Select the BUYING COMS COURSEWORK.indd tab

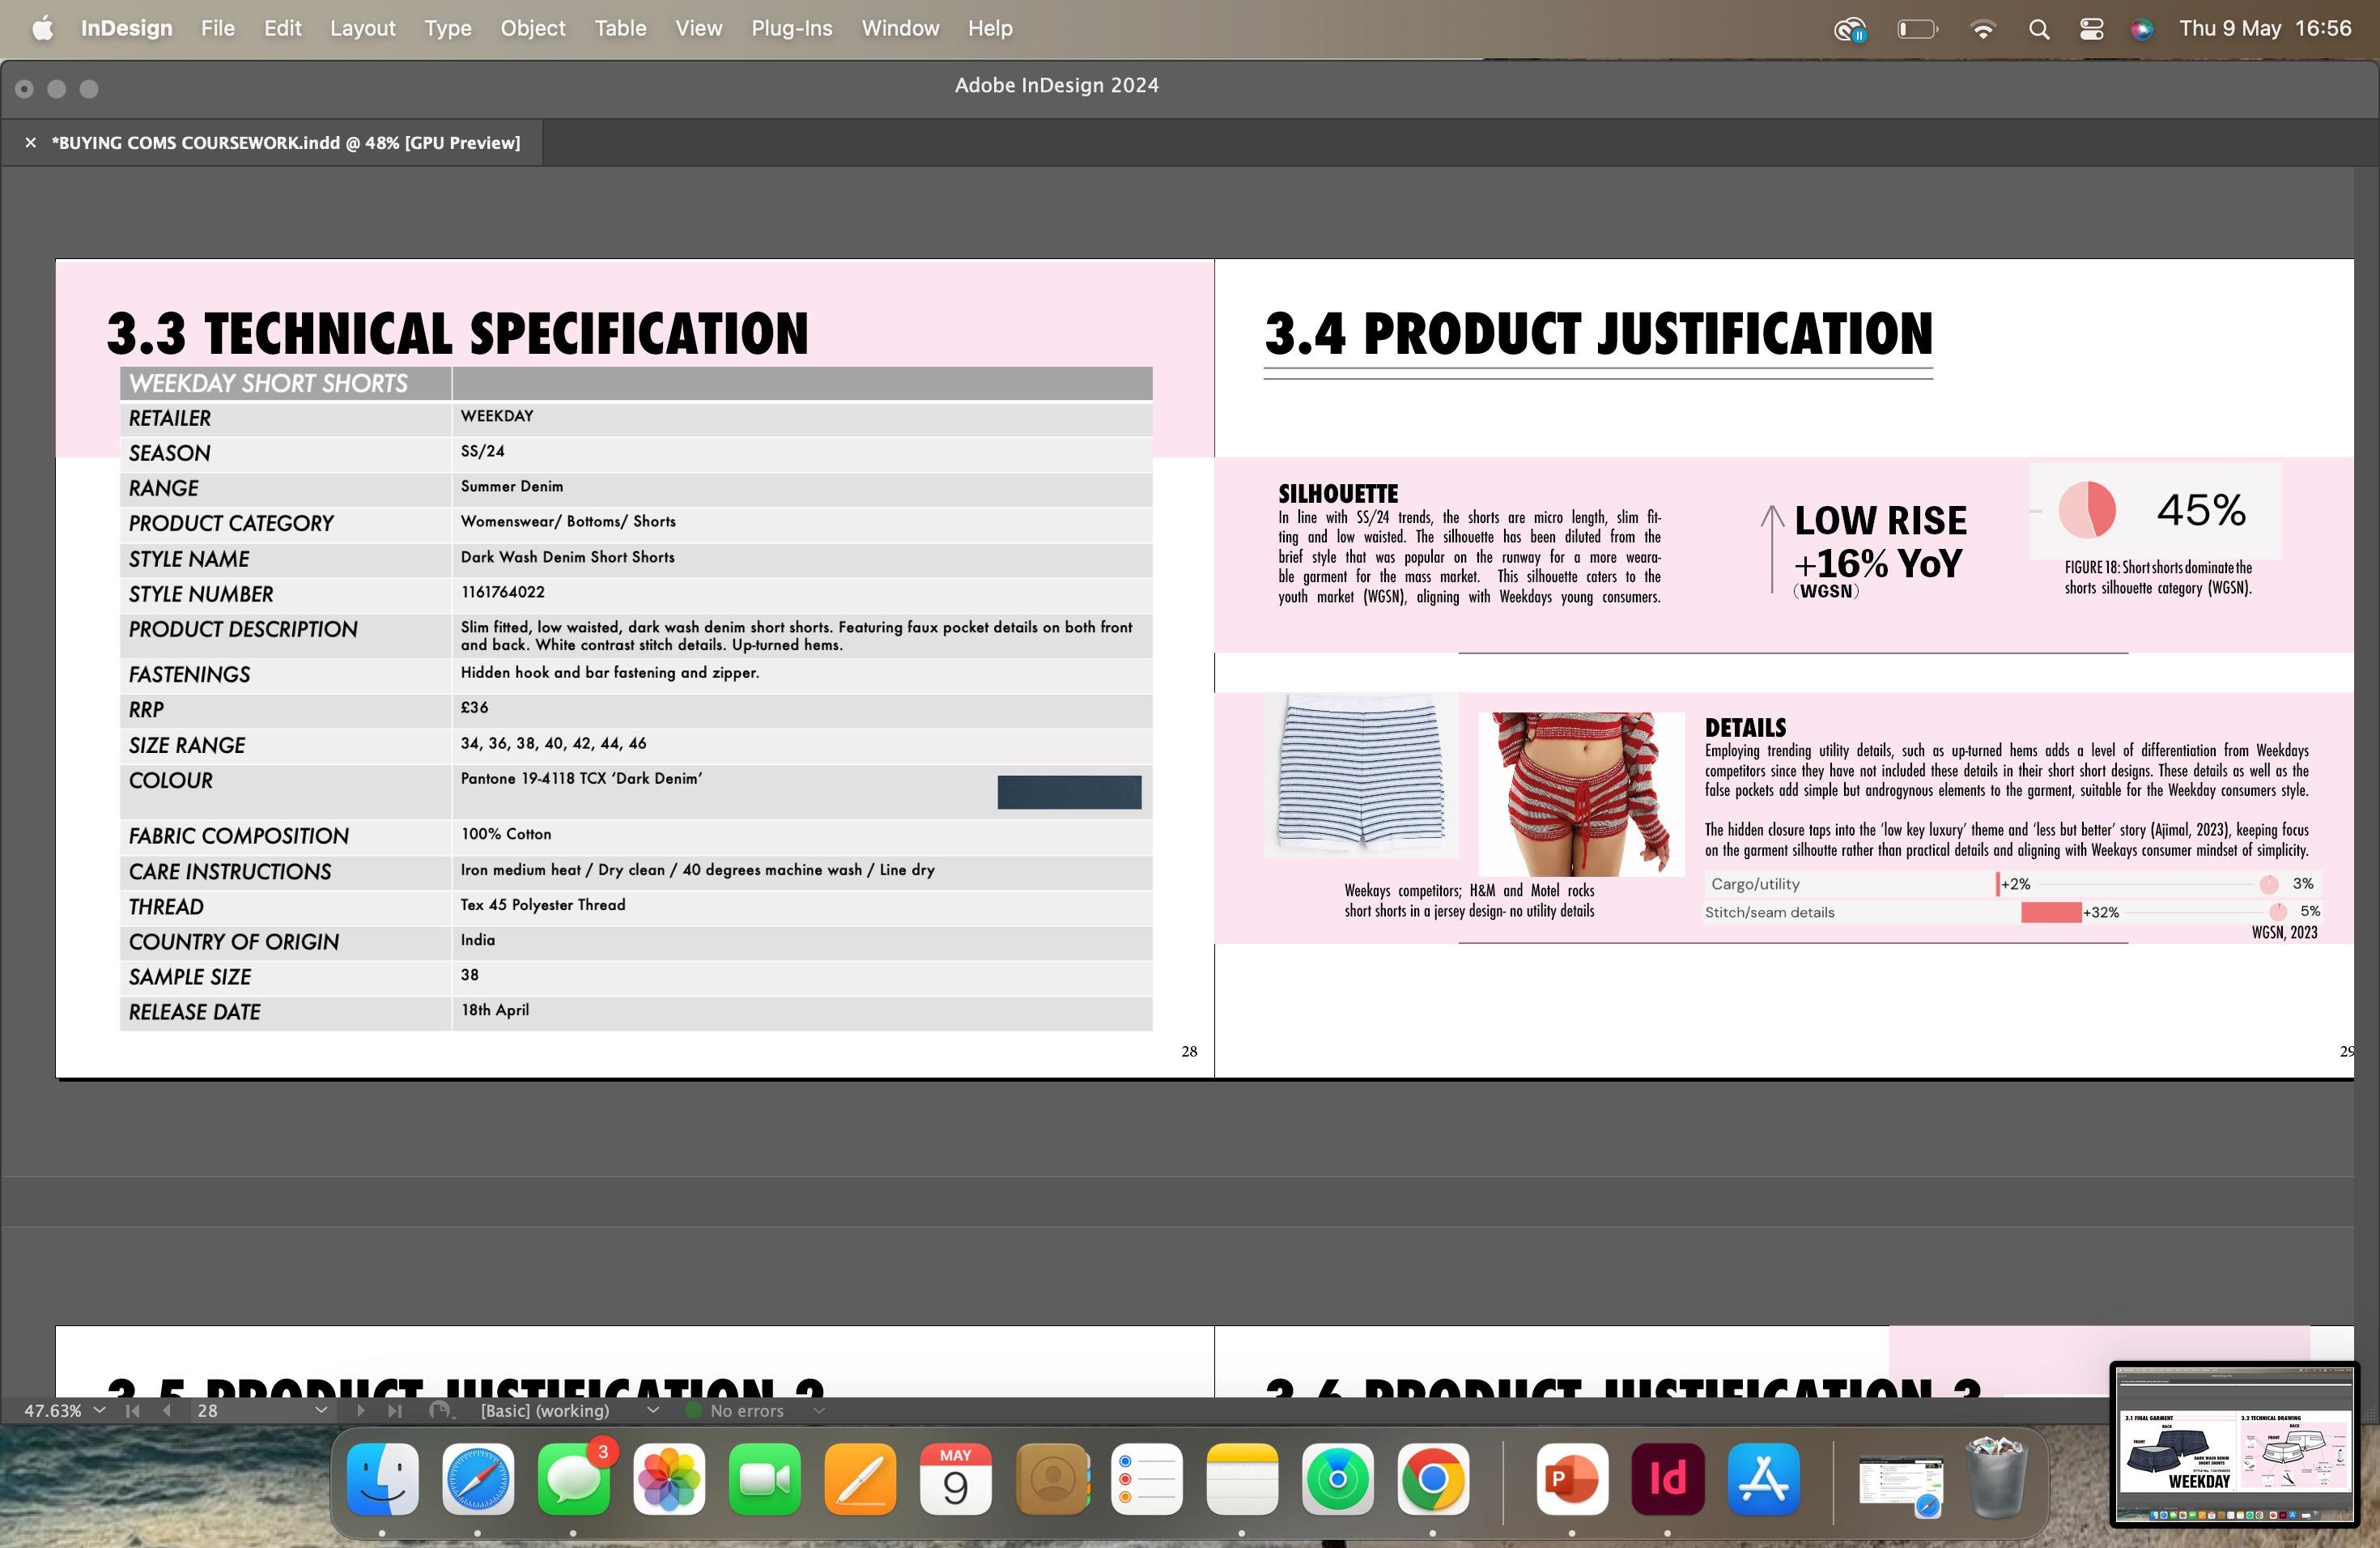(286, 143)
